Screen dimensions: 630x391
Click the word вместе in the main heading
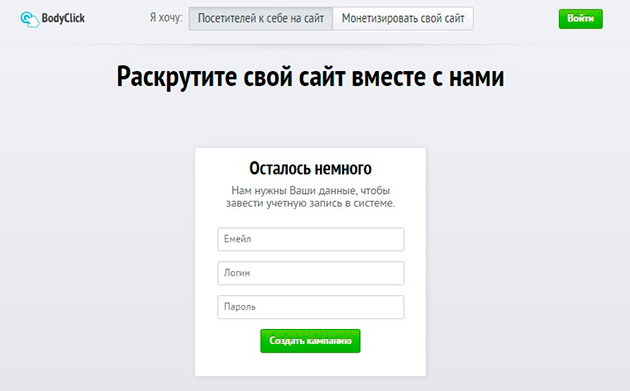point(389,77)
